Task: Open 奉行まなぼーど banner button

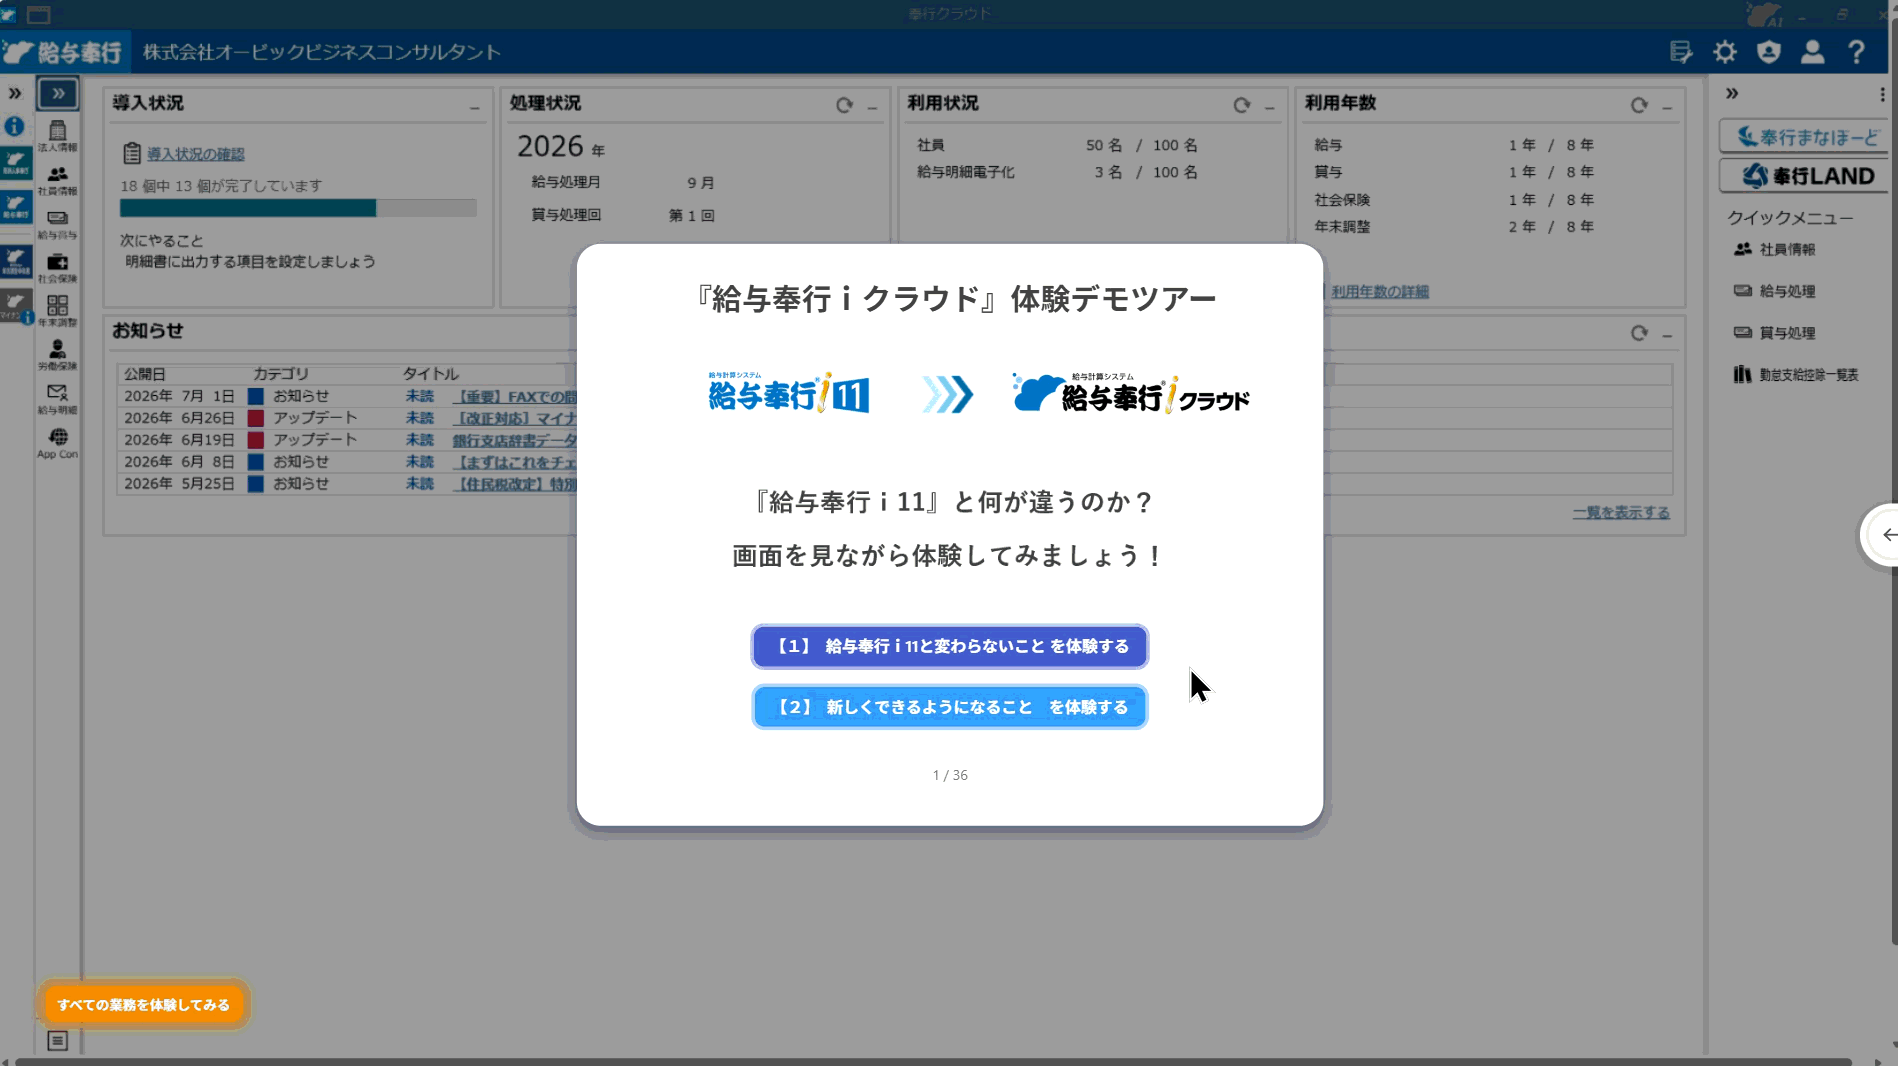Action: 1806,137
